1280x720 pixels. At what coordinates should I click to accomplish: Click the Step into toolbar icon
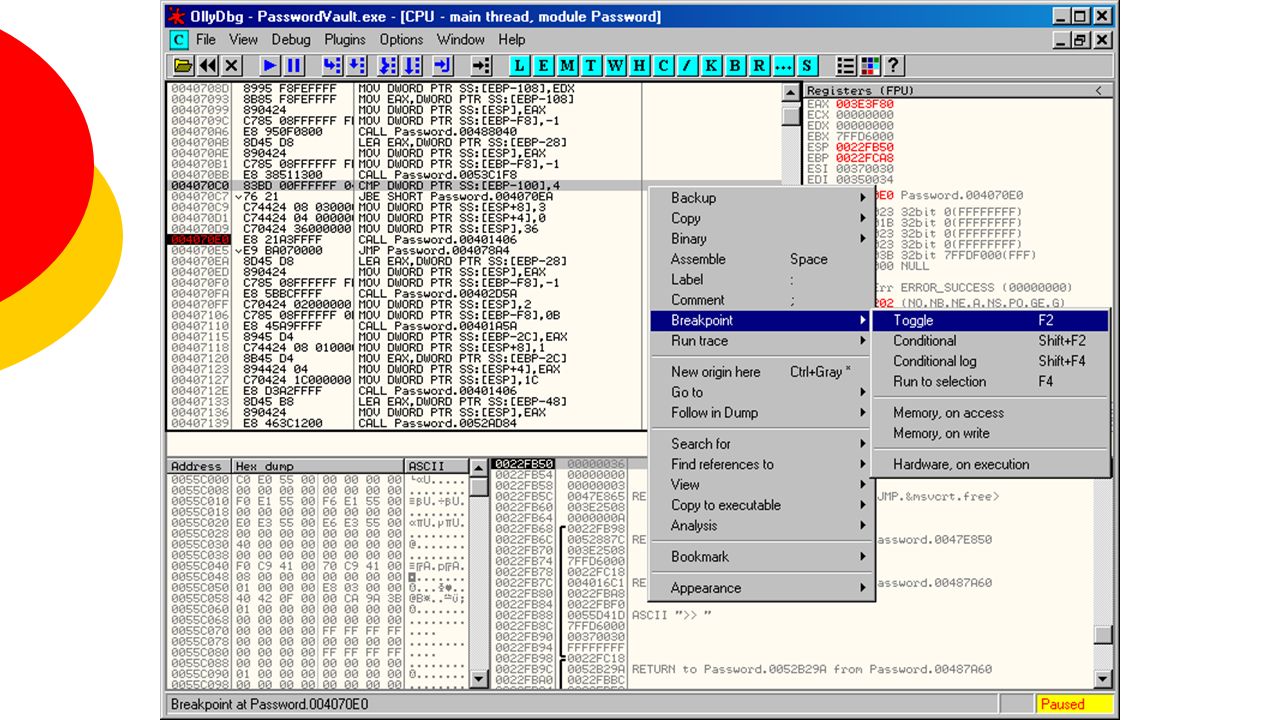[332, 65]
